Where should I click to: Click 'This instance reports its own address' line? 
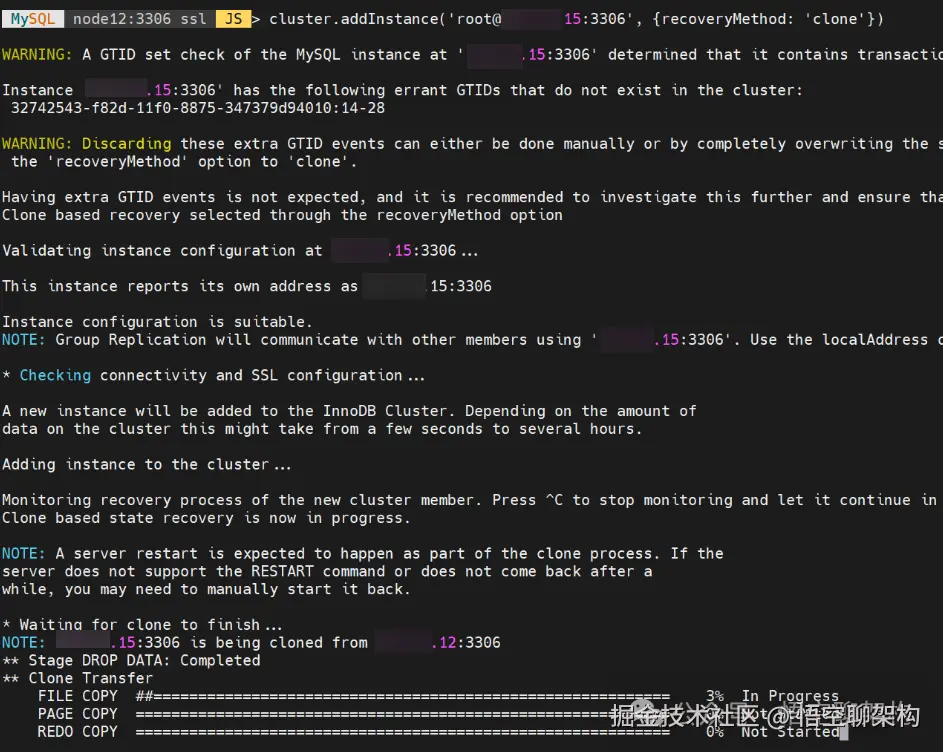[247, 286]
